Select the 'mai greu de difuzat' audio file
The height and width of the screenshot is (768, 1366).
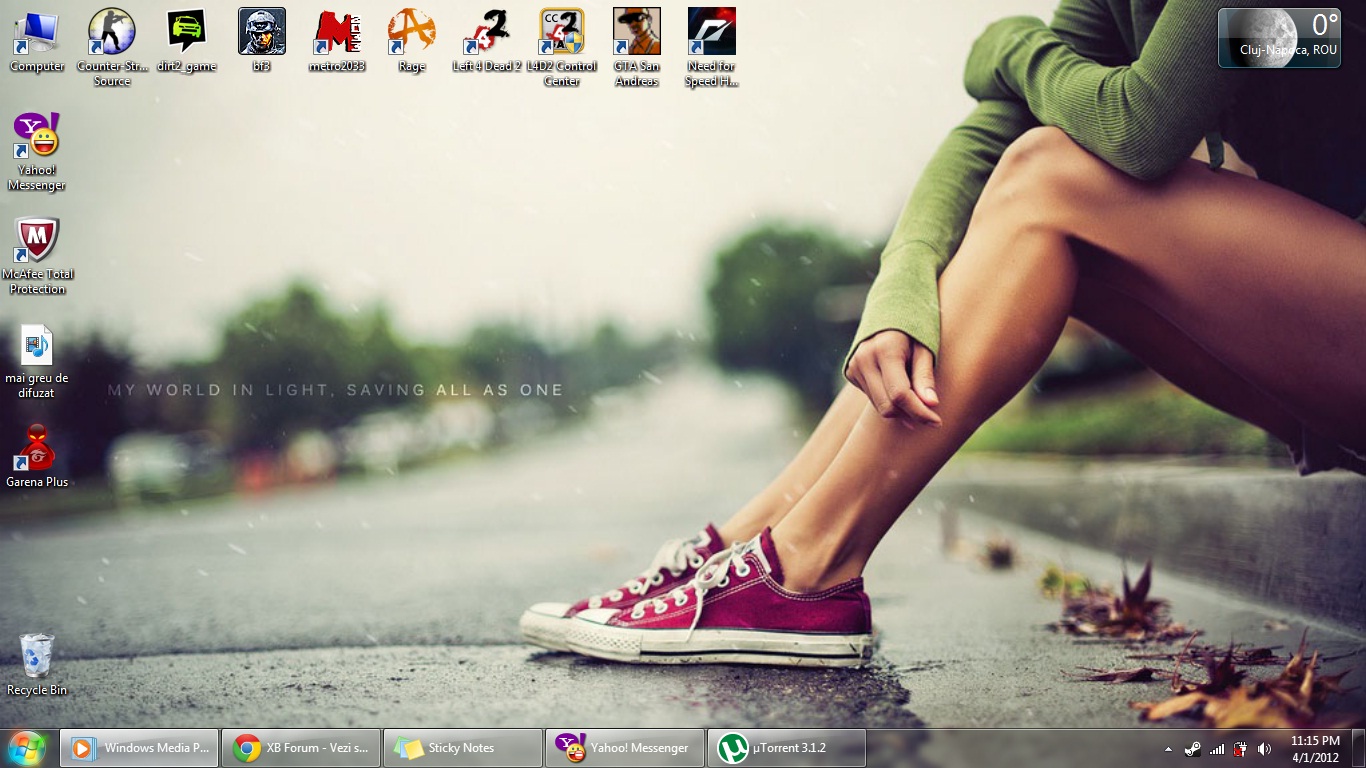(37, 345)
